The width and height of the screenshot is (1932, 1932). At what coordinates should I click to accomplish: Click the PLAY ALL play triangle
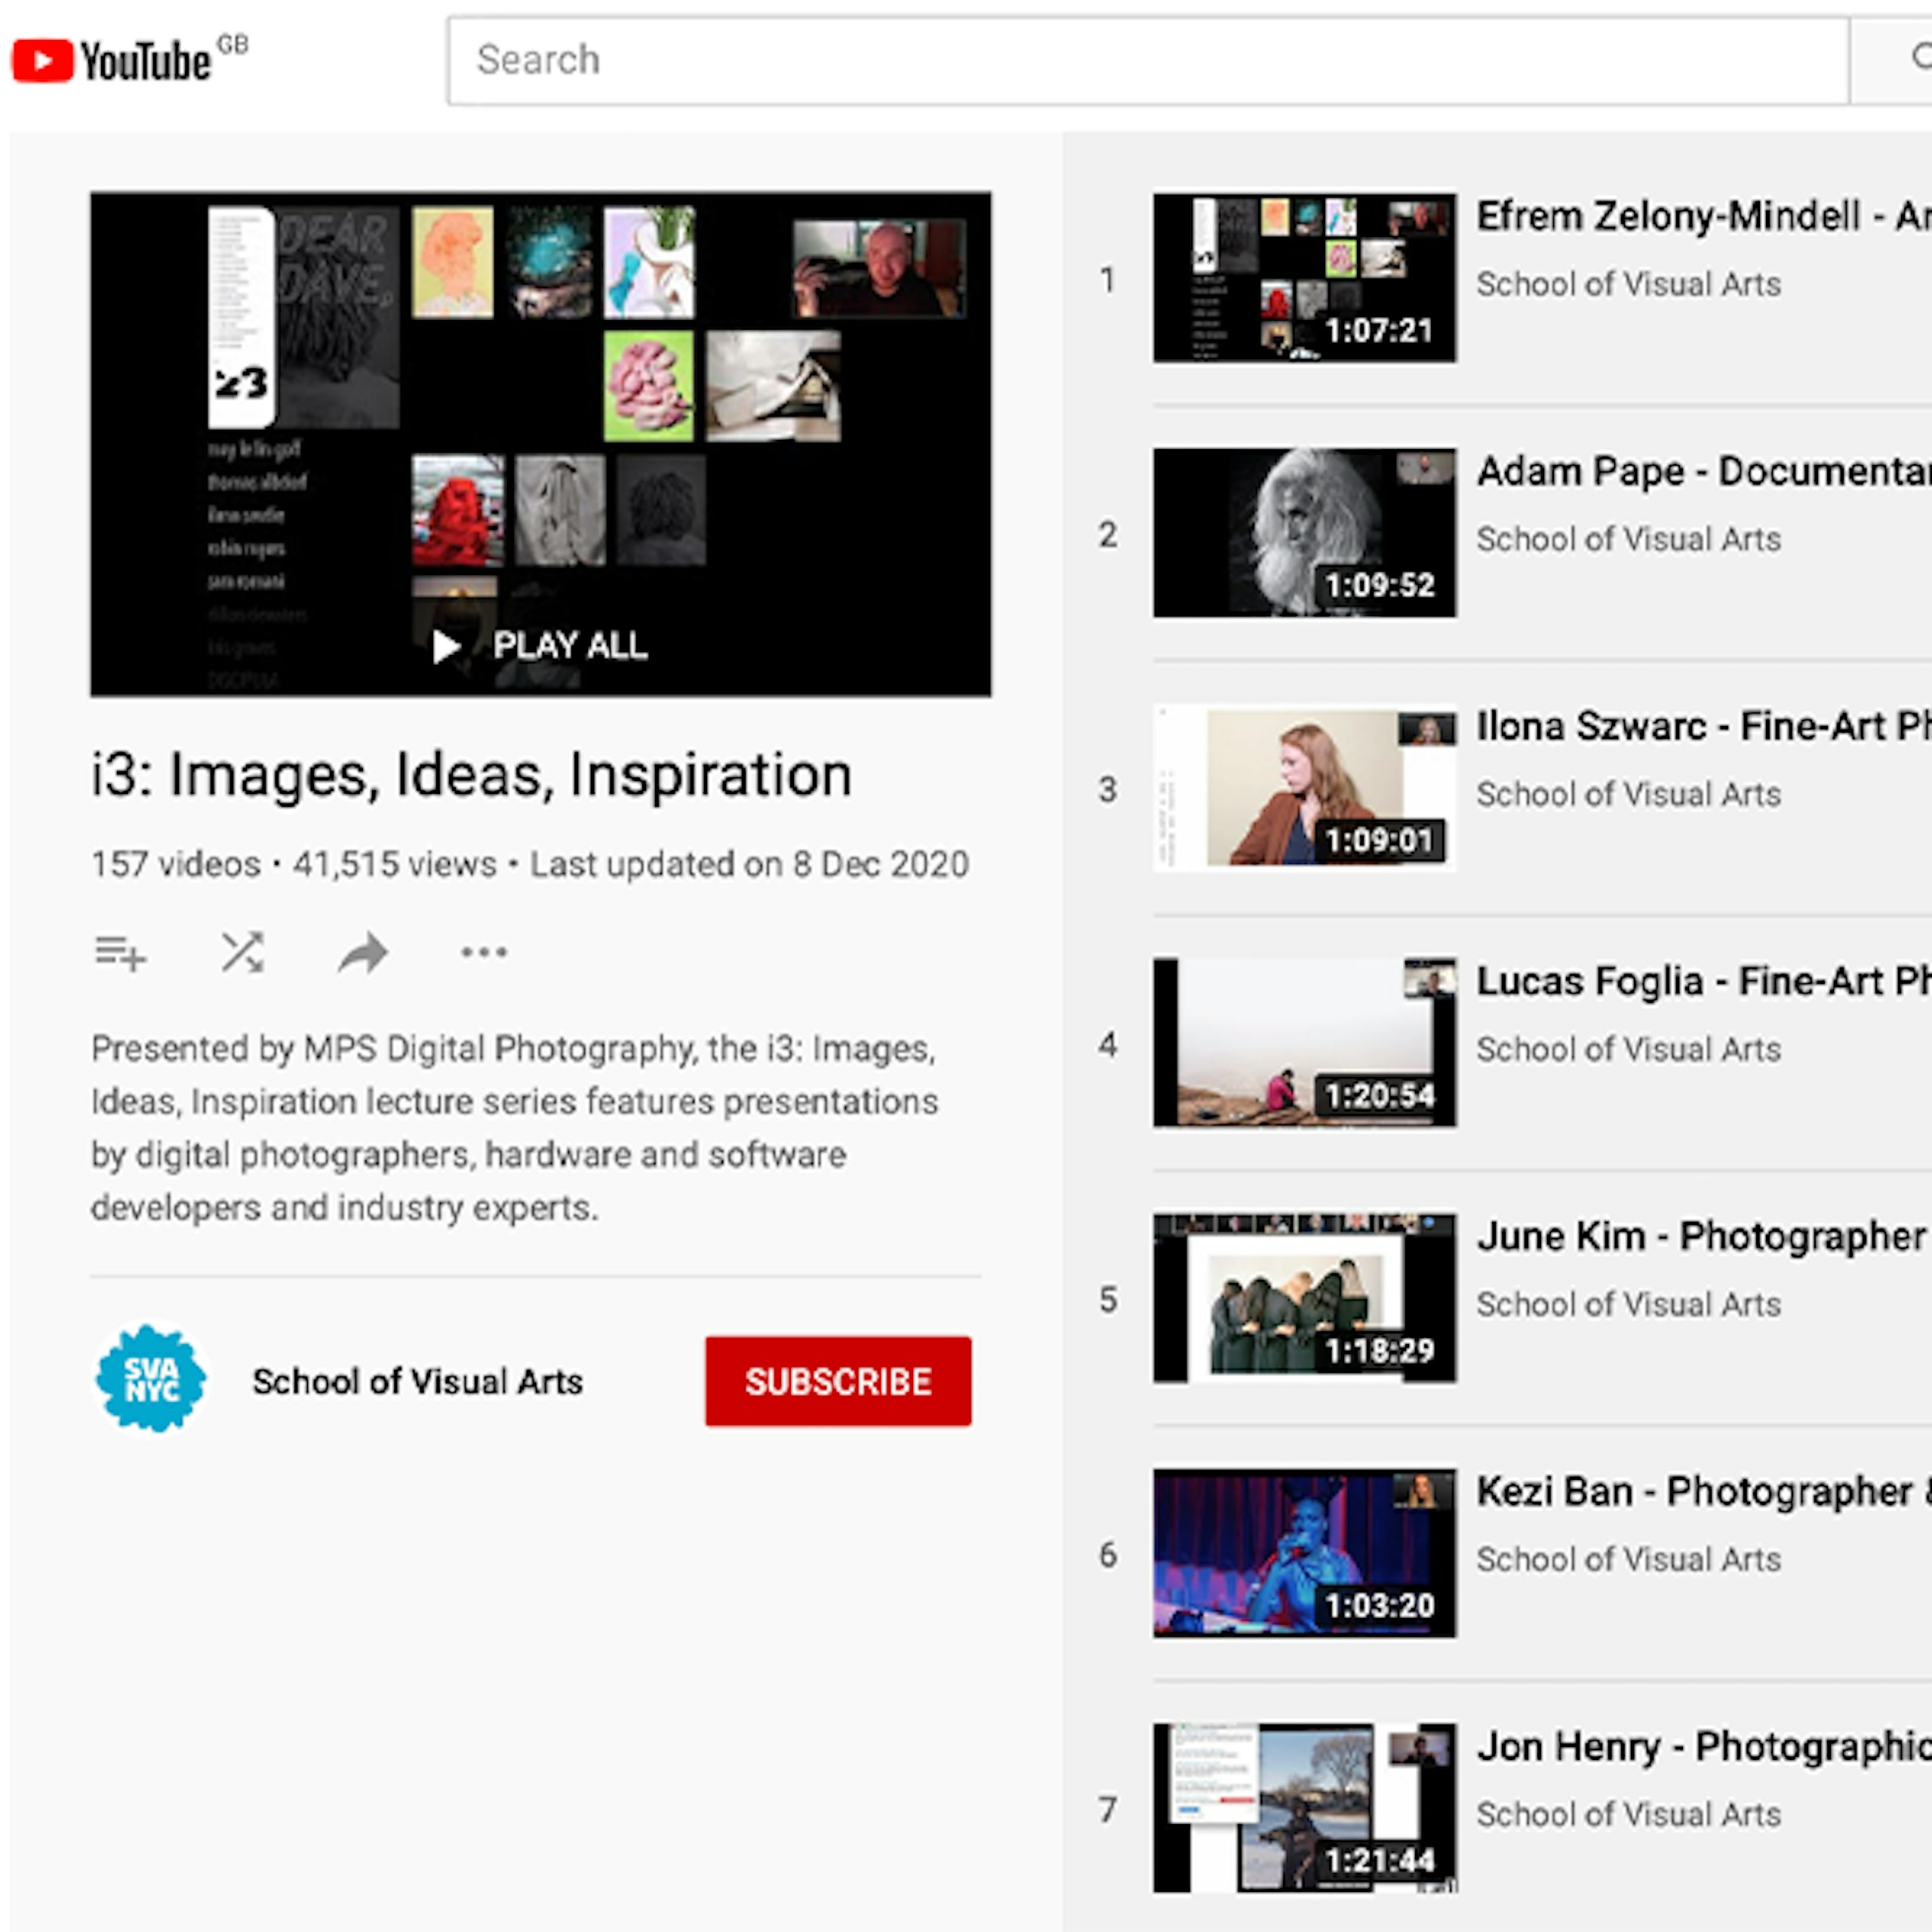click(x=446, y=647)
